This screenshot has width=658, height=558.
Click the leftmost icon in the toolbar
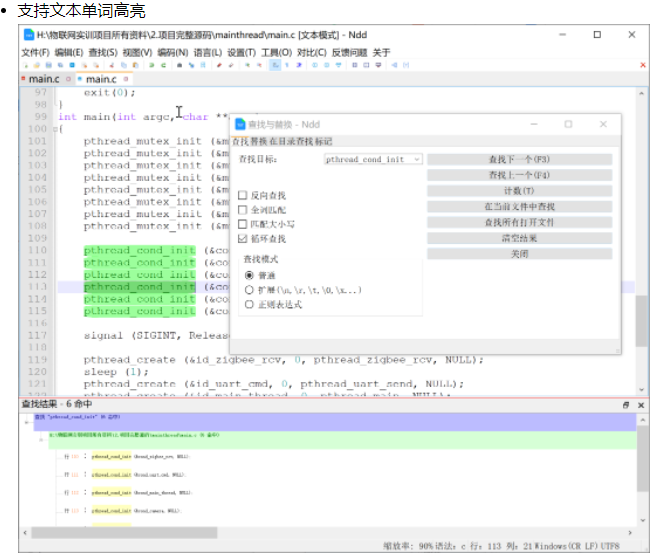point(26,65)
